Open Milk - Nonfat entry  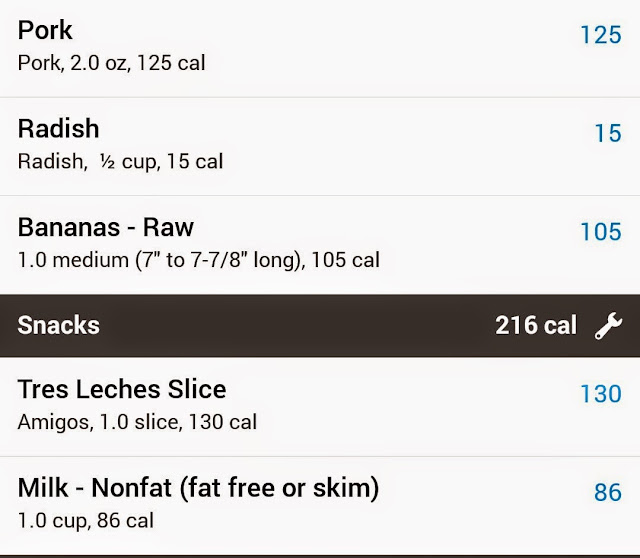(x=198, y=488)
